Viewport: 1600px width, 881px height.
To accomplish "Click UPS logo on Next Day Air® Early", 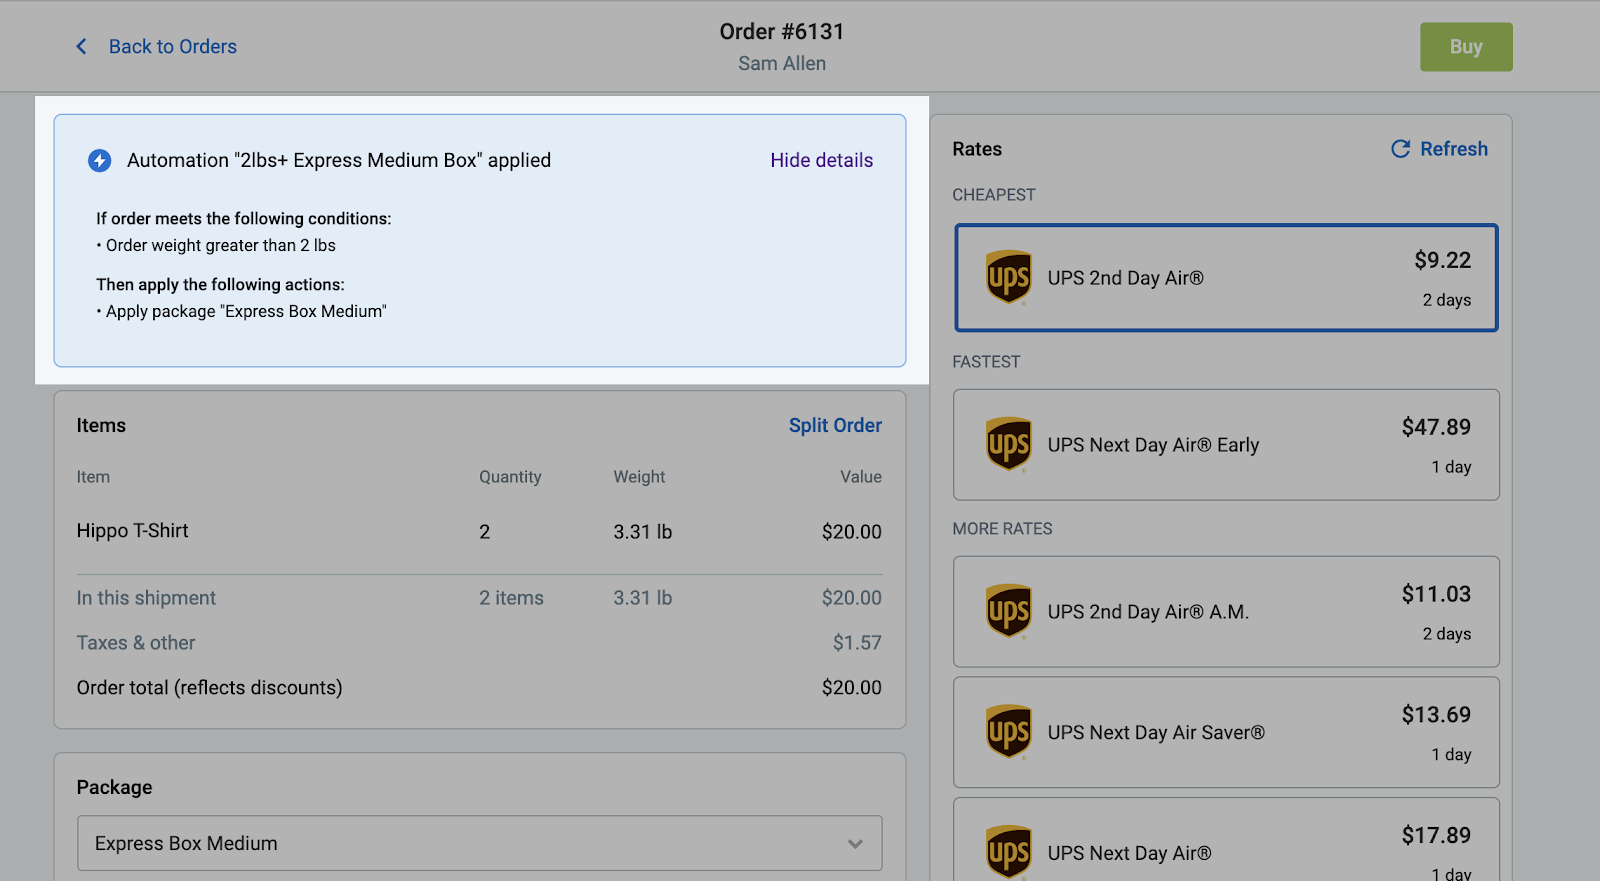I will click(x=1008, y=444).
